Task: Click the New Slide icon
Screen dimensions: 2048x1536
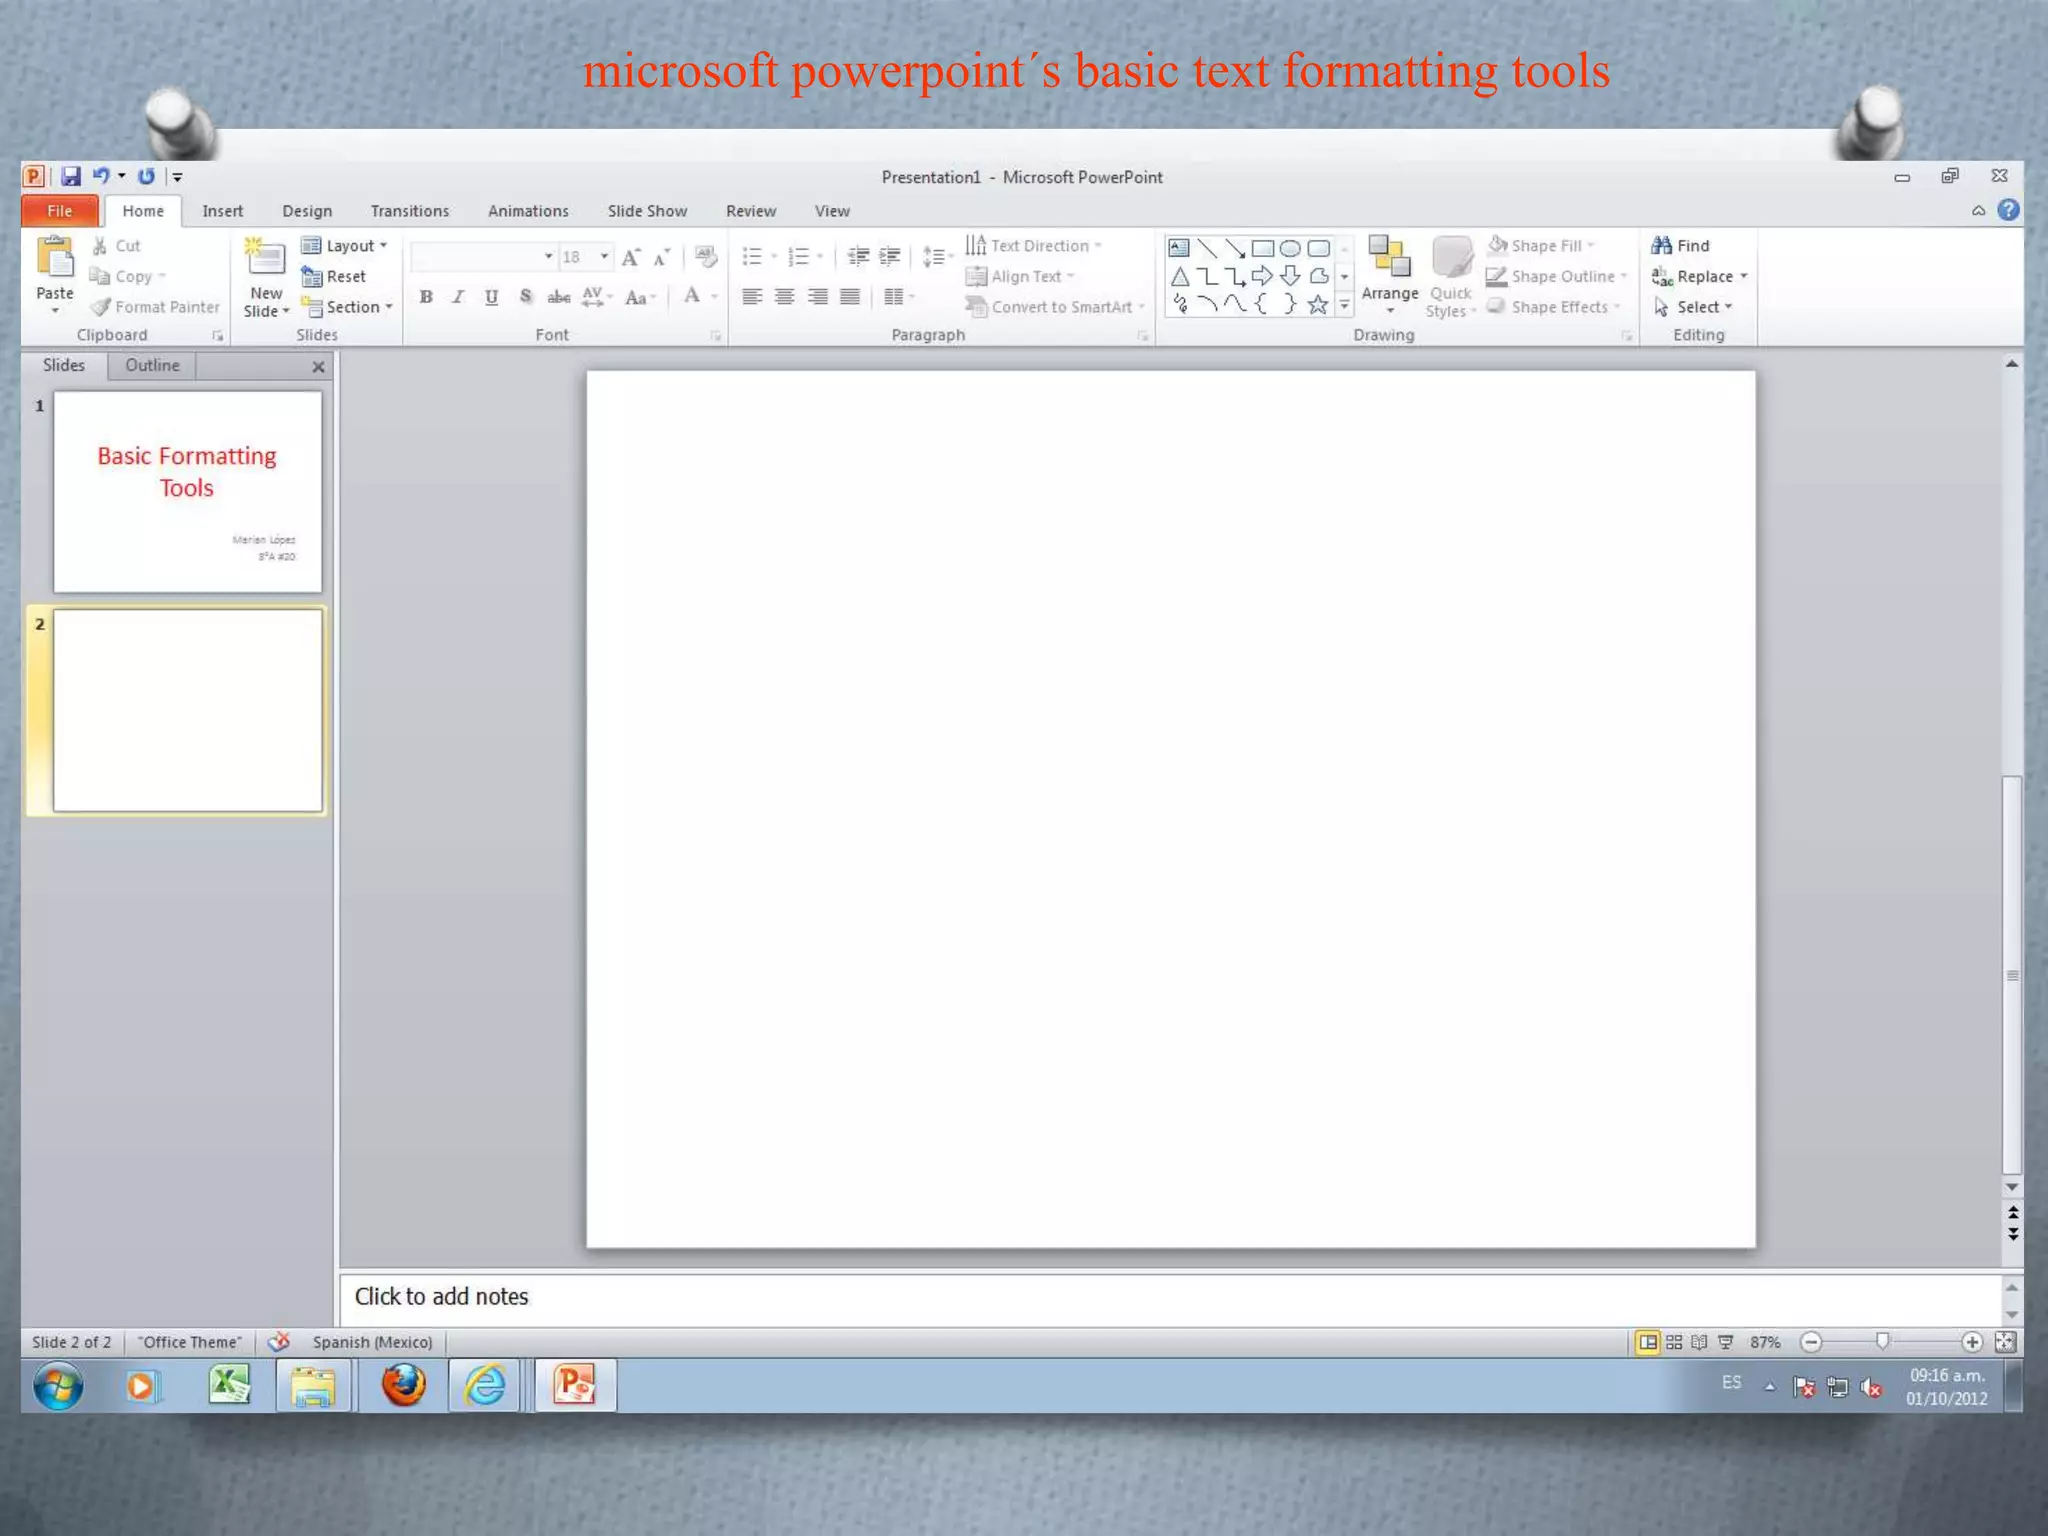Action: [265, 260]
